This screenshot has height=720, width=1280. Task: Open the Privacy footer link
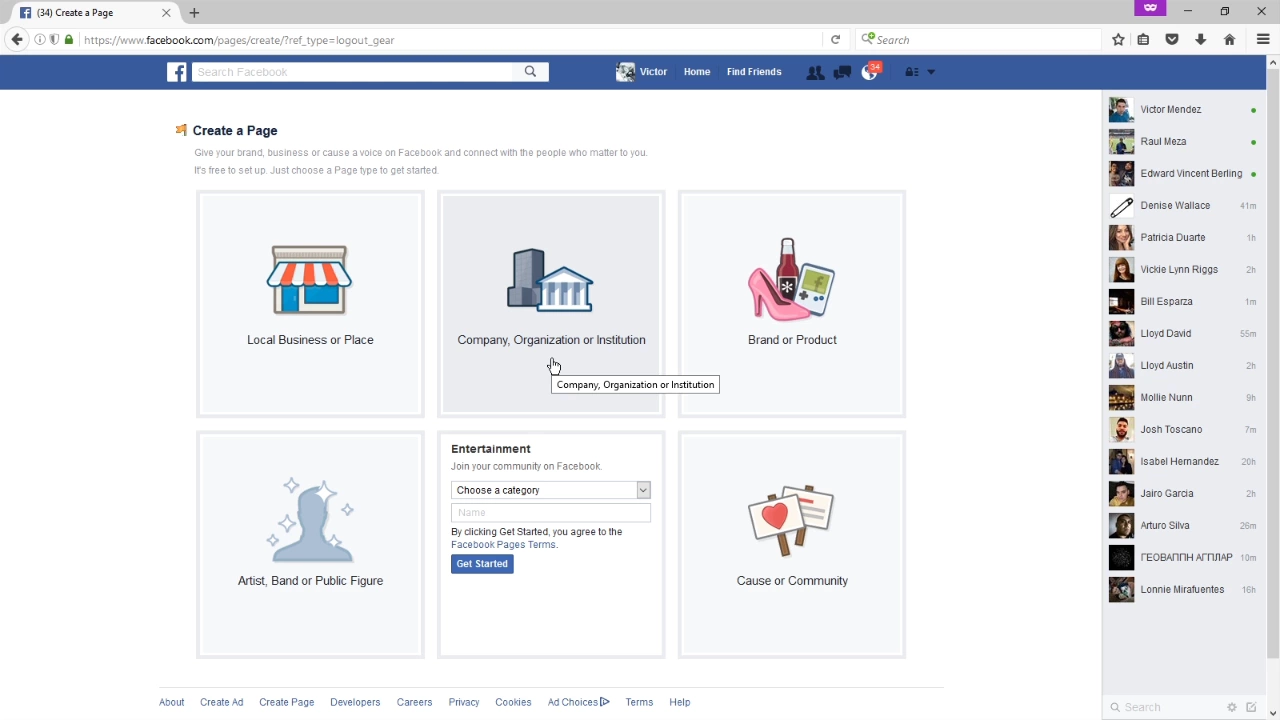pyautogui.click(x=464, y=702)
